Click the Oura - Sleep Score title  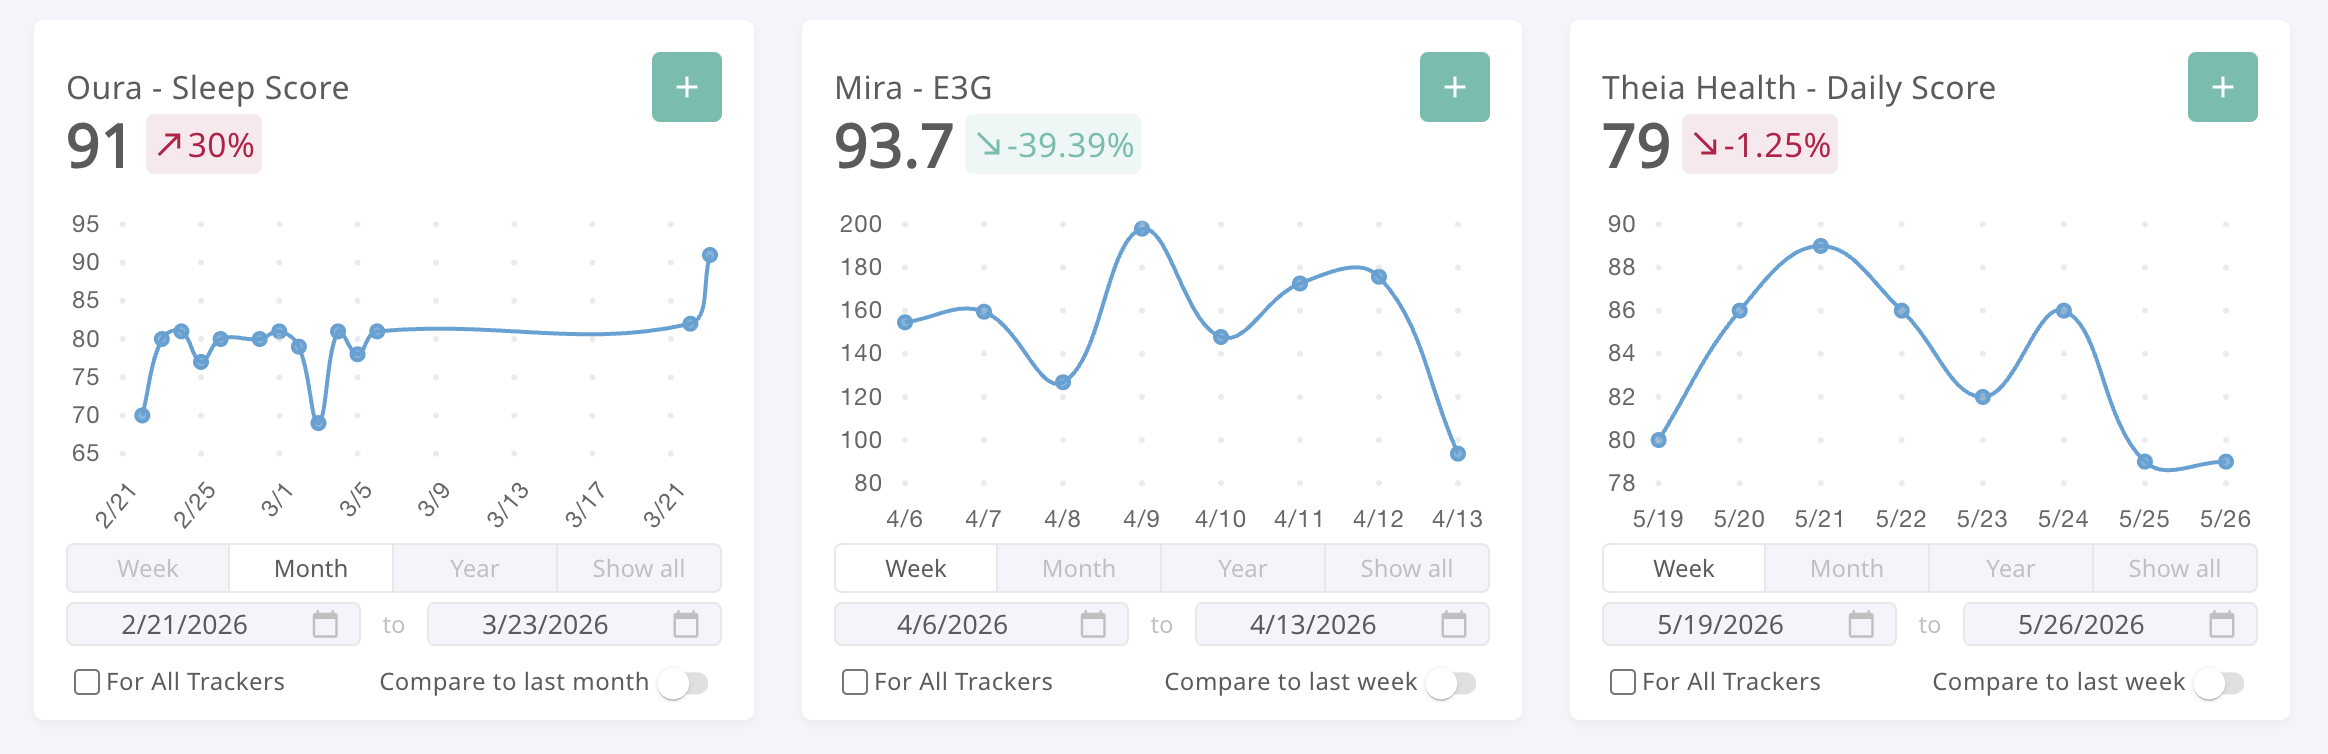point(208,88)
